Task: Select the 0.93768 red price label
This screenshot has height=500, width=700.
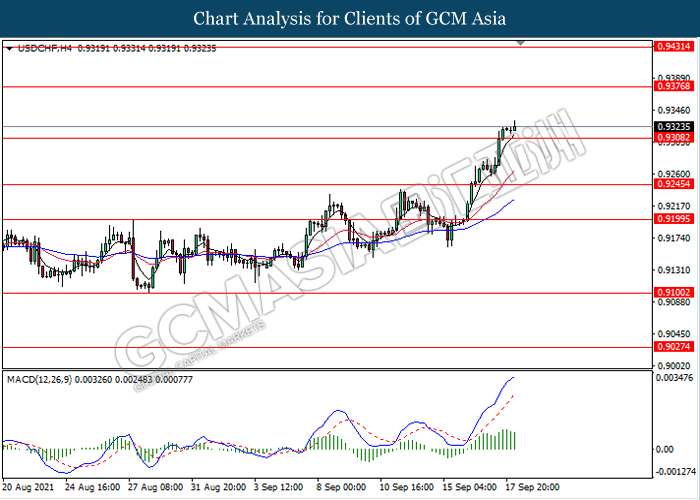Action: [x=674, y=86]
